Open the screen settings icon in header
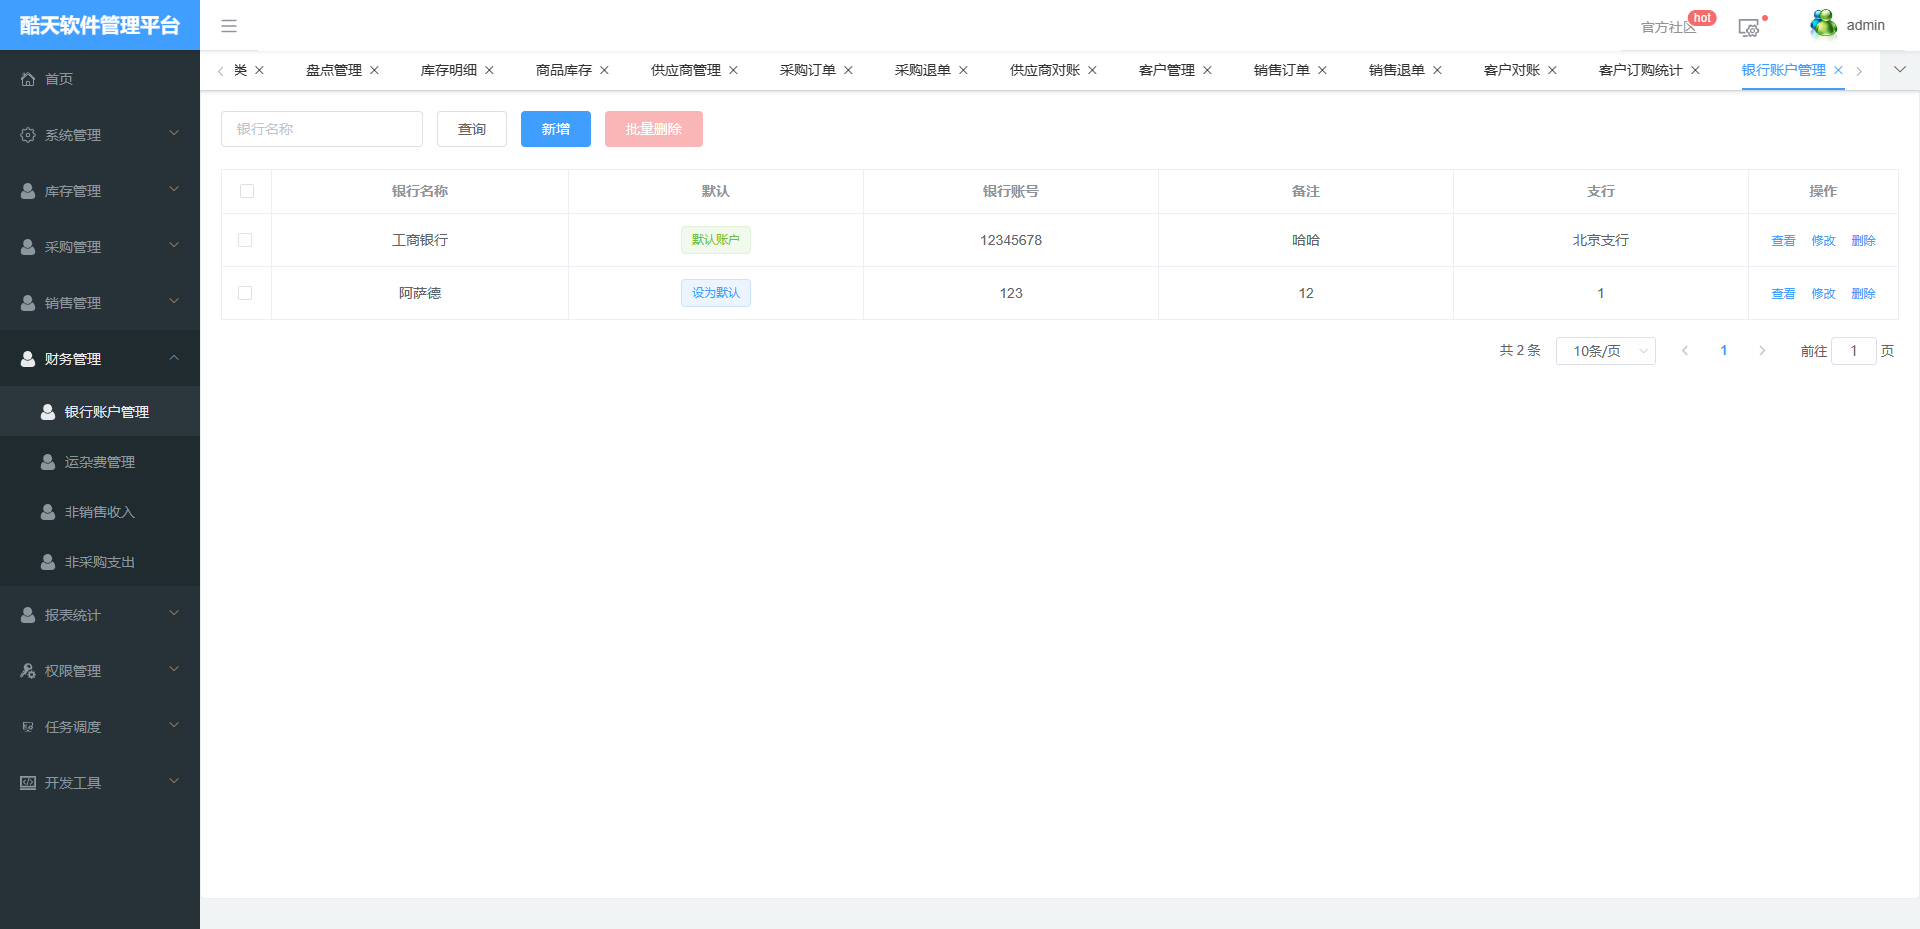 pos(1748,28)
